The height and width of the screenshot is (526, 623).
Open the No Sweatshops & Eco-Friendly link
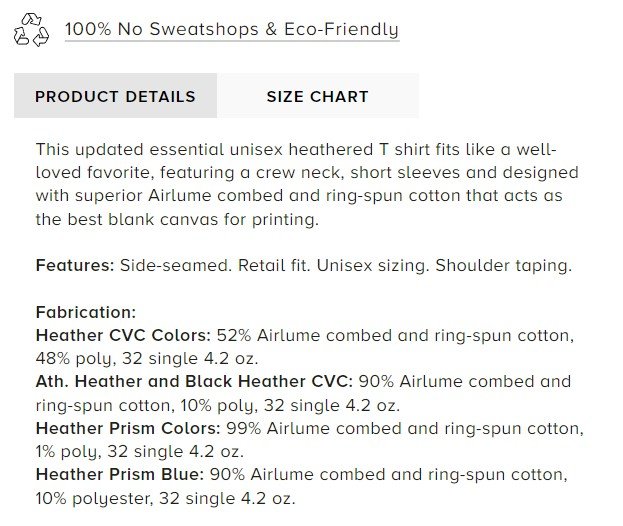[231, 30]
